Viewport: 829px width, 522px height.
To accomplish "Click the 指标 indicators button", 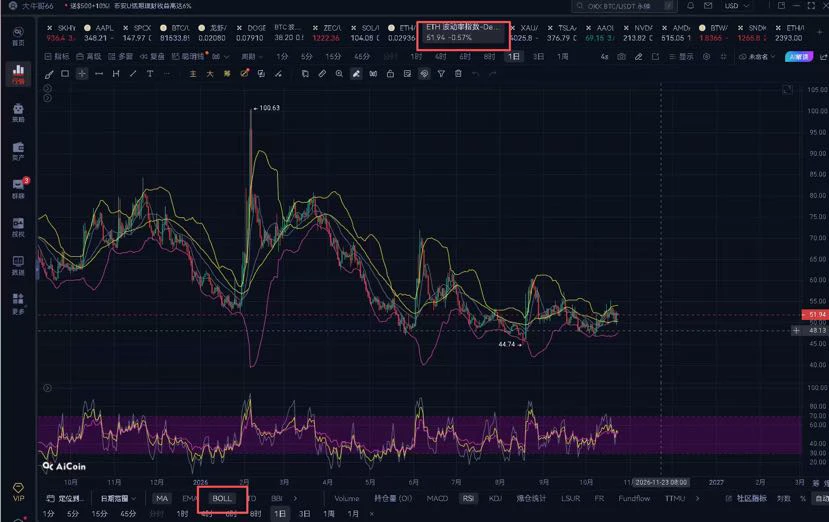I will pyautogui.click(x=57, y=56).
